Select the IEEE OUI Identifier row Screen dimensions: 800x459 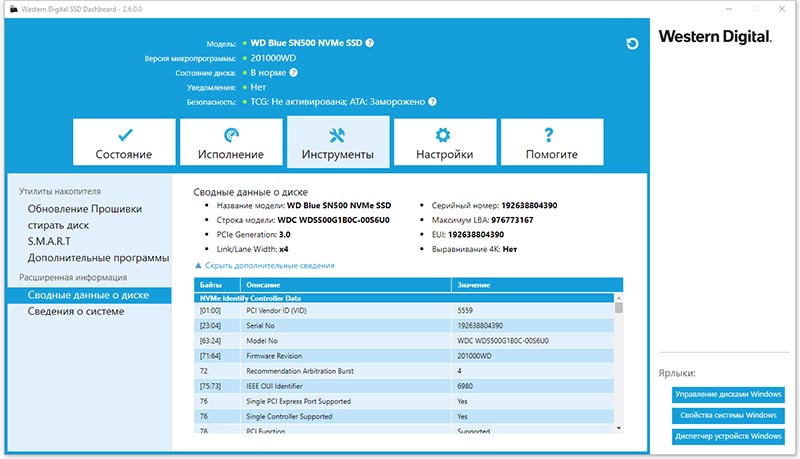(404, 386)
